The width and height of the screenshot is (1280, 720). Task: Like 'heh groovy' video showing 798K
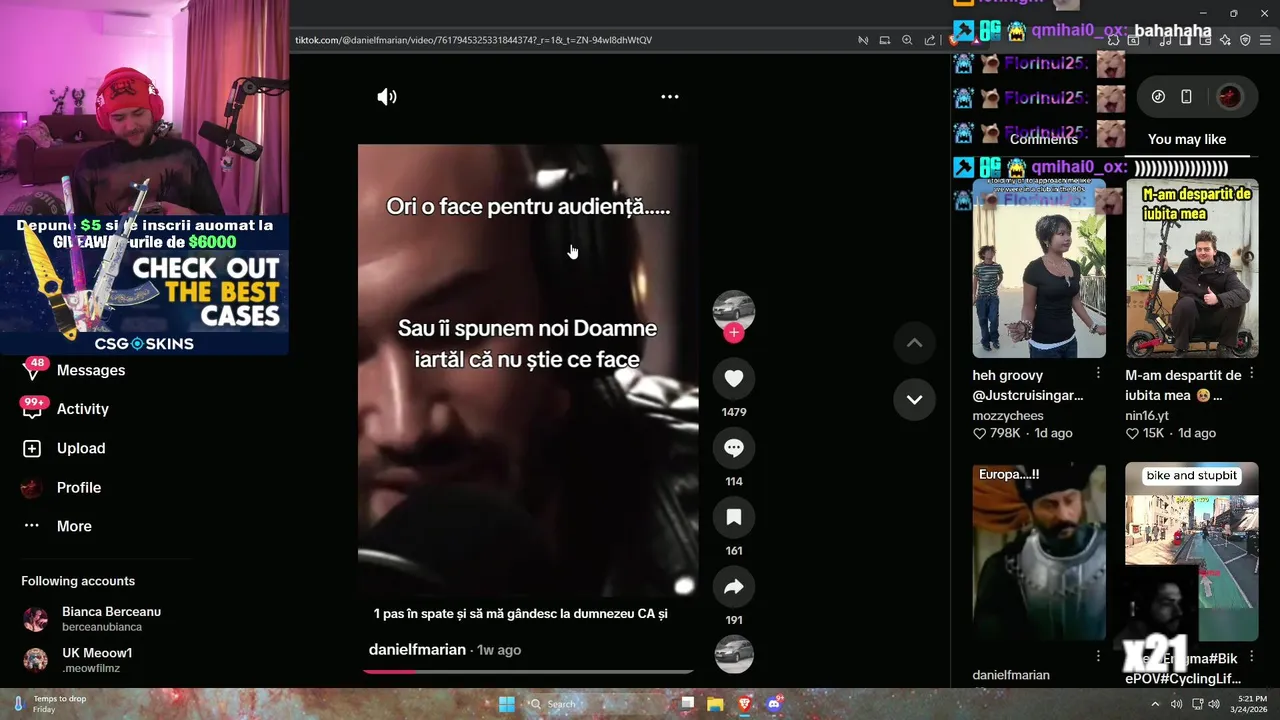pyautogui.click(x=979, y=434)
